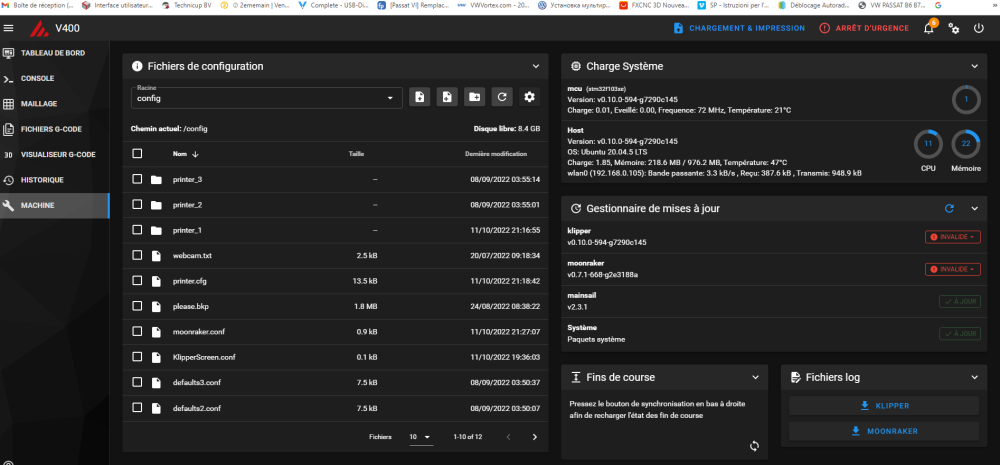The height and width of the screenshot is (465, 1000).
Task: Open Gmail bookmark Boîte de réception
Action: [38, 5]
